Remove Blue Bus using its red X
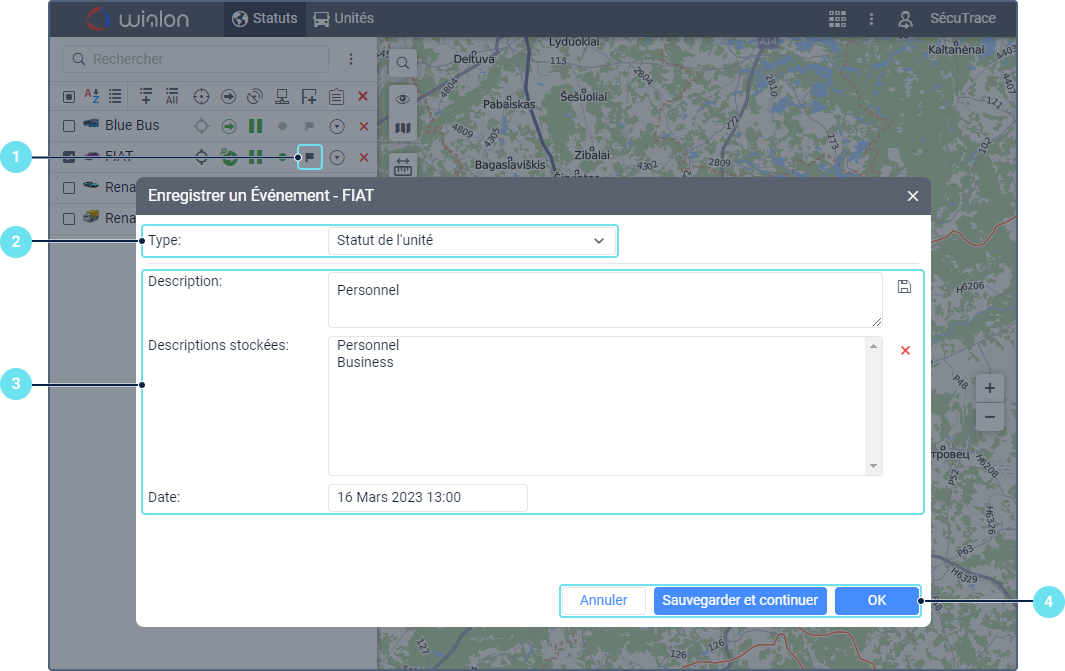Screen dimensions: 1065x671 click(x=363, y=126)
